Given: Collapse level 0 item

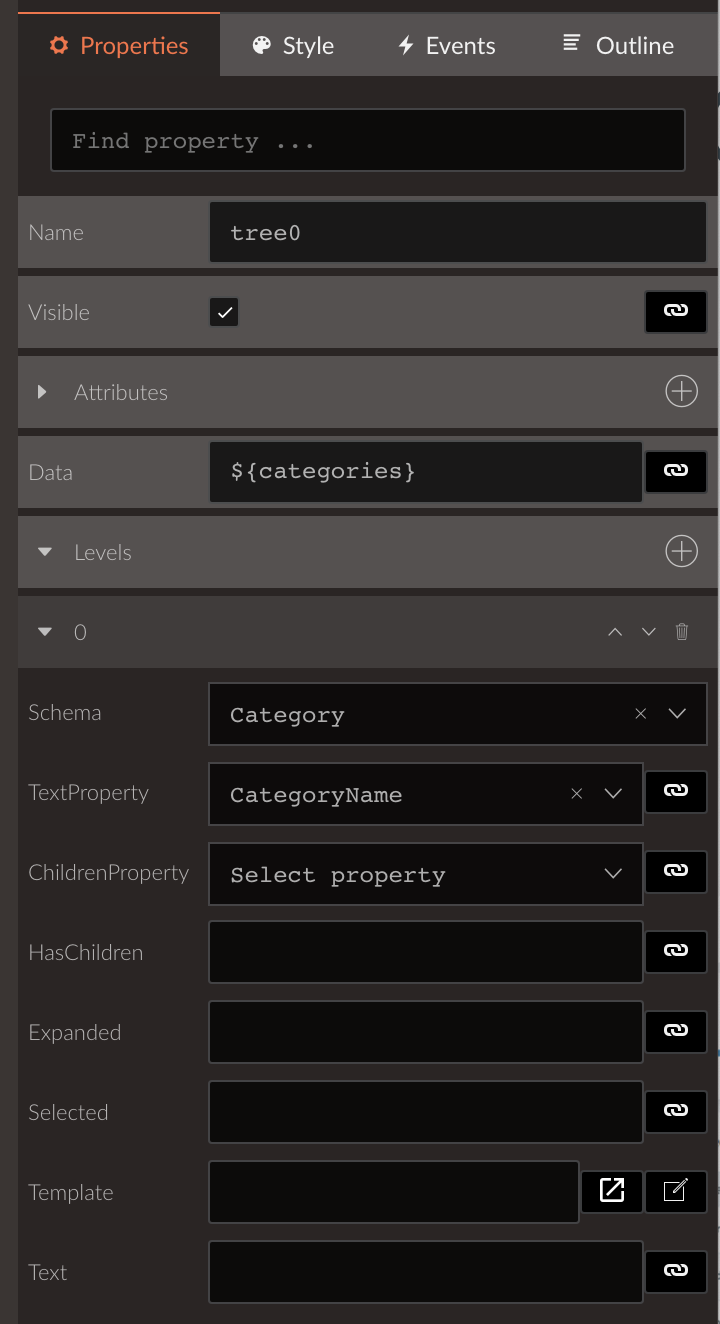Looking at the screenshot, I should pos(44,632).
